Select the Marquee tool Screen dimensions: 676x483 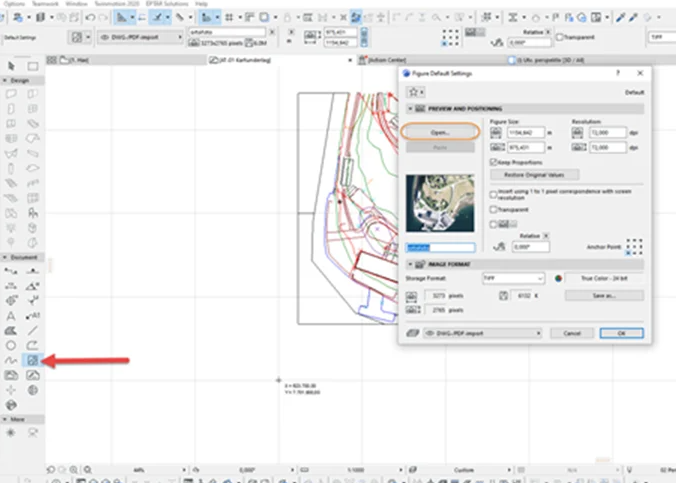pos(33,66)
